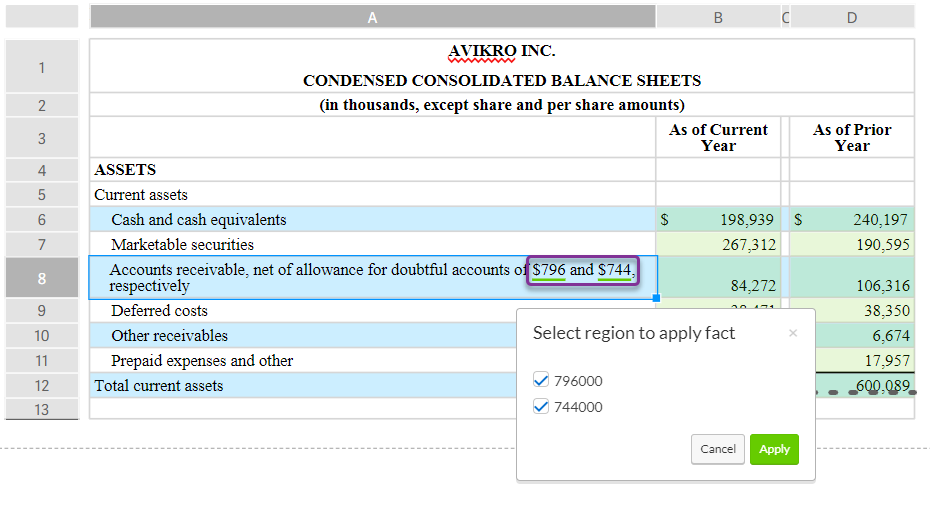The image size is (930, 508).
Task: Select column A header
Action: (x=372, y=17)
